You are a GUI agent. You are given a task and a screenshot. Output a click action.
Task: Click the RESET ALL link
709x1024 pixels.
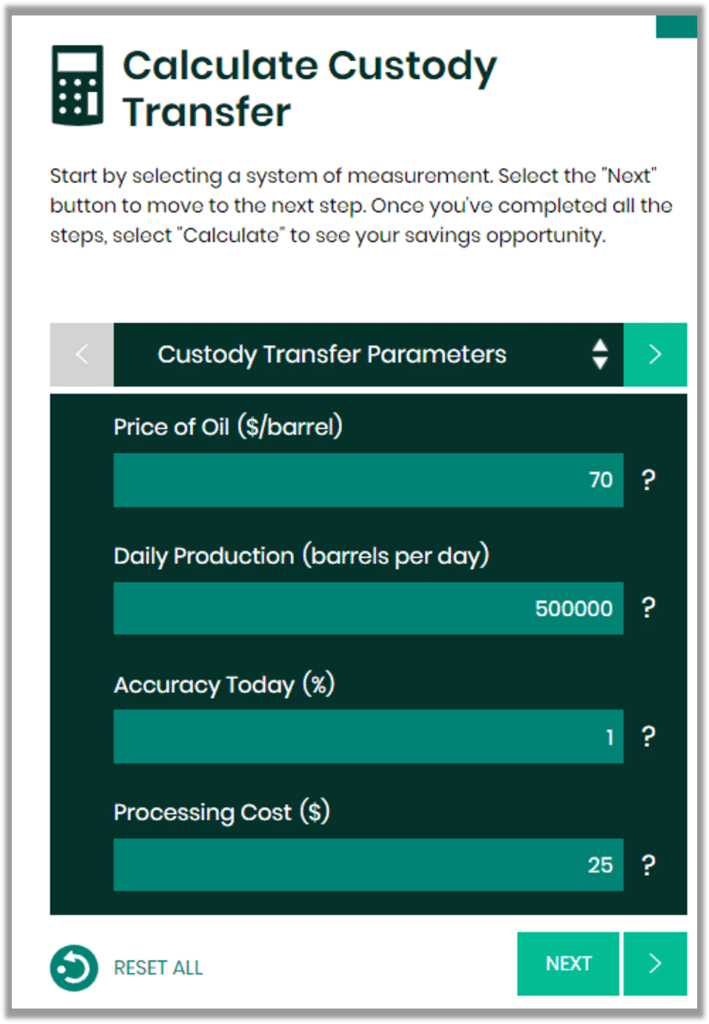[x=158, y=968]
